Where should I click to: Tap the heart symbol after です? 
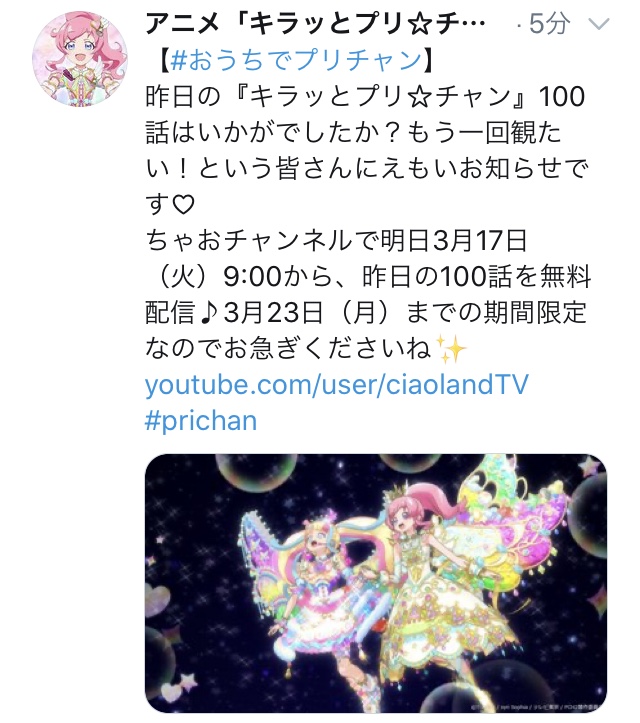[x=183, y=204]
